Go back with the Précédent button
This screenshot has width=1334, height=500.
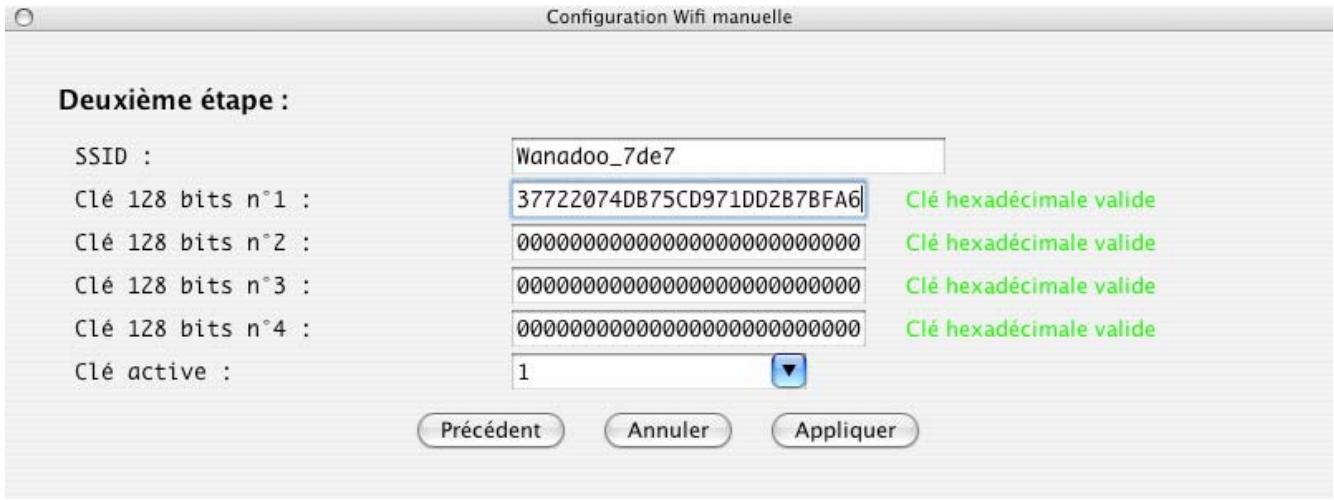click(491, 431)
